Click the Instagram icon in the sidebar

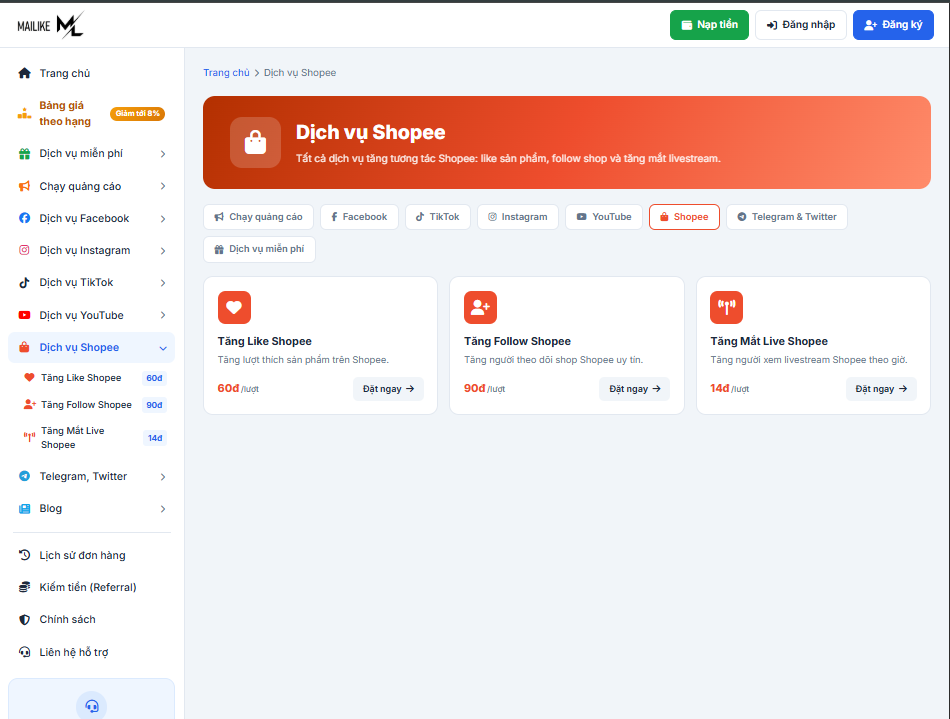point(24,250)
